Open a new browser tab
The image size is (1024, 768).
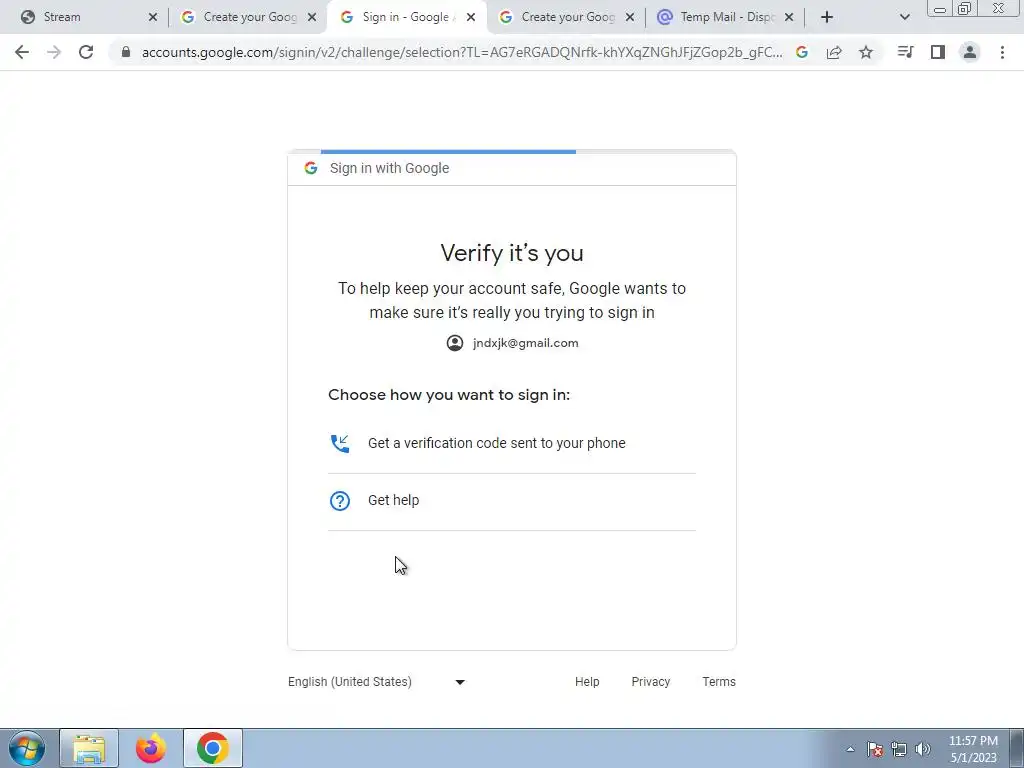click(827, 17)
